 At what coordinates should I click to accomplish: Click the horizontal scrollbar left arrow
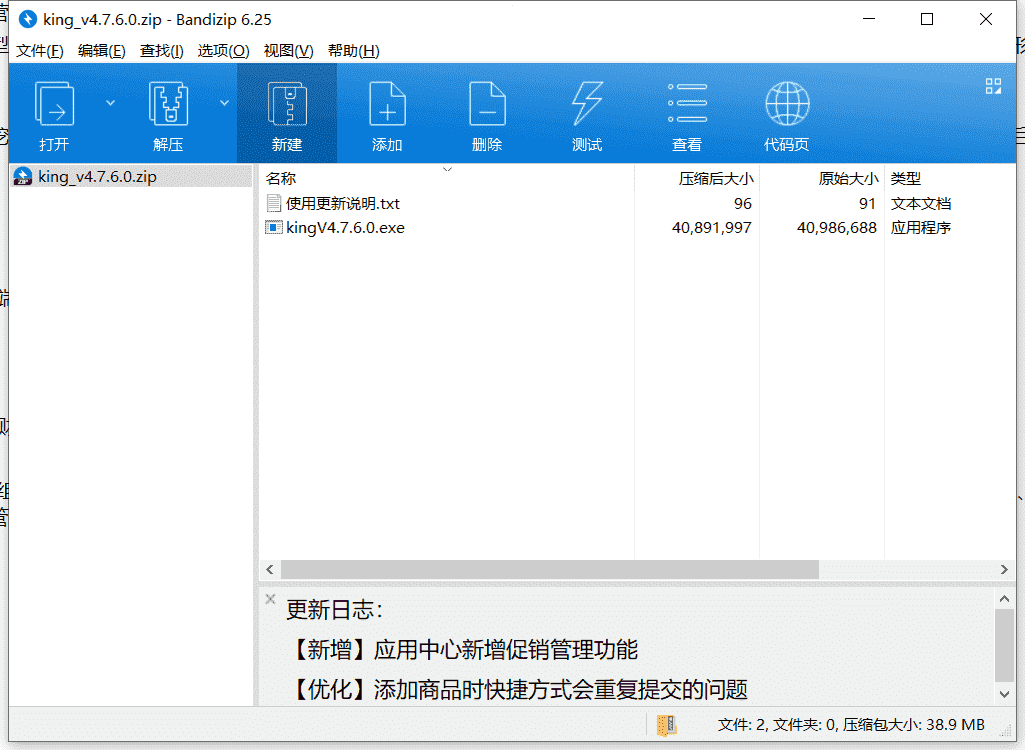pyautogui.click(x=270, y=570)
